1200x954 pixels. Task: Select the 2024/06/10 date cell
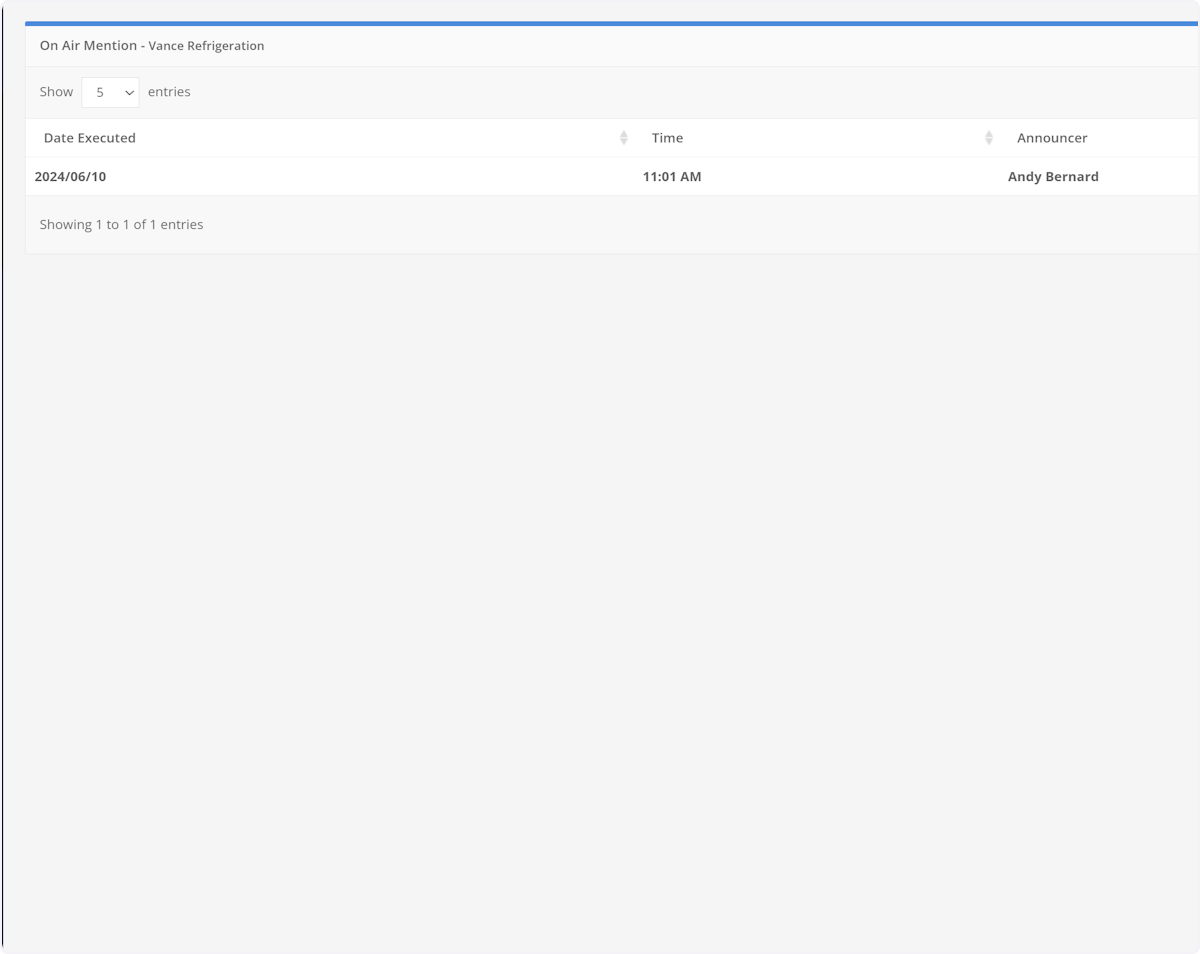(70, 177)
